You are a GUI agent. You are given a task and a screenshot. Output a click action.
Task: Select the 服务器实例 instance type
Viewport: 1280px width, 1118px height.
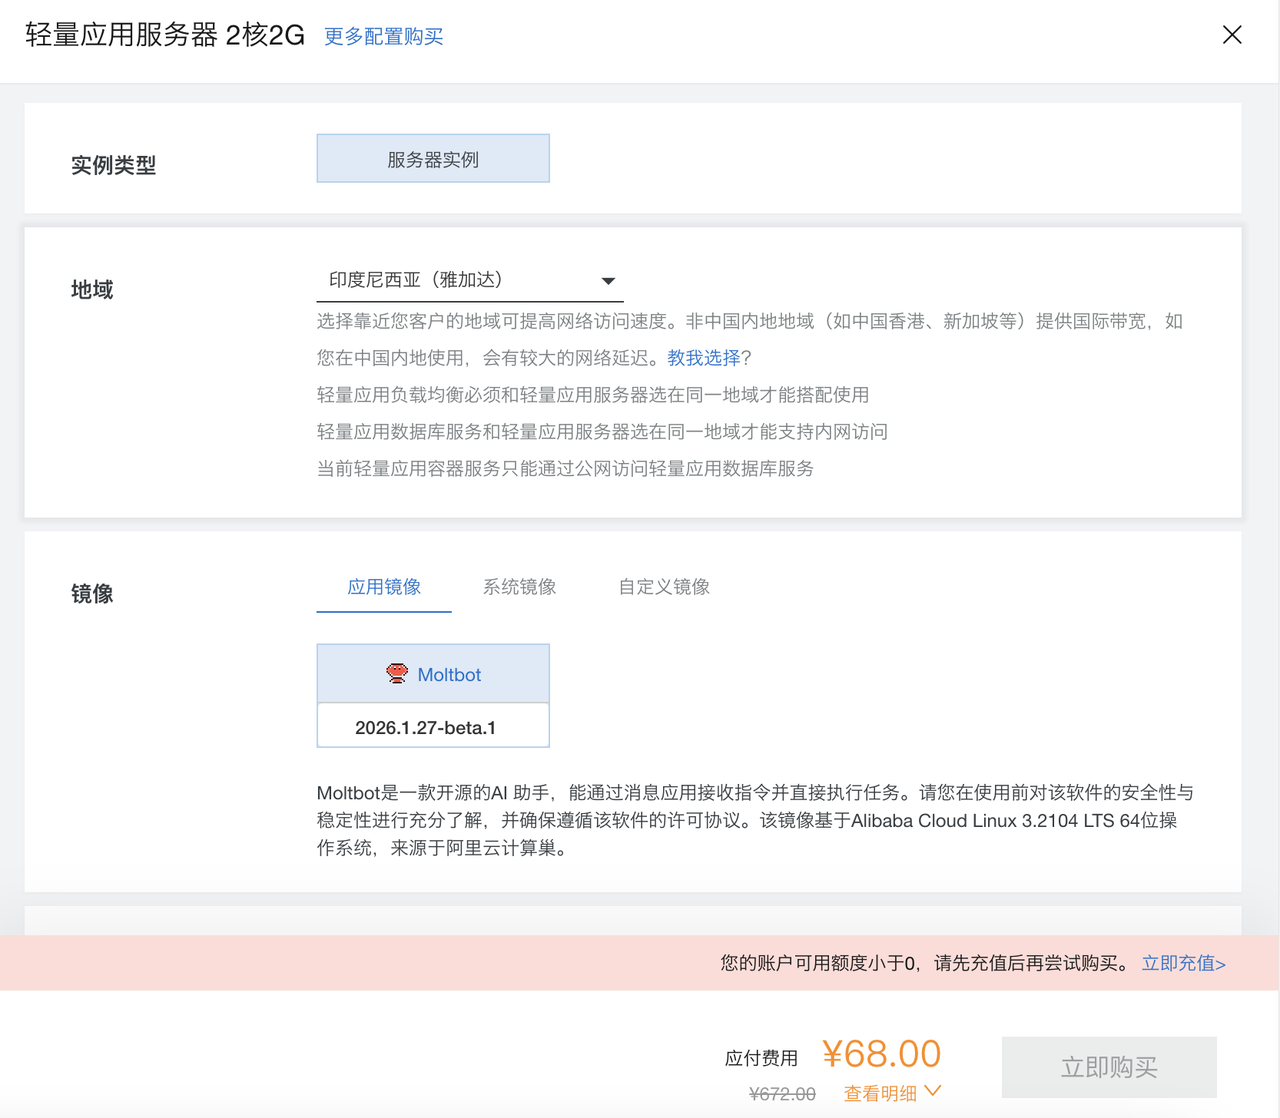tap(433, 159)
